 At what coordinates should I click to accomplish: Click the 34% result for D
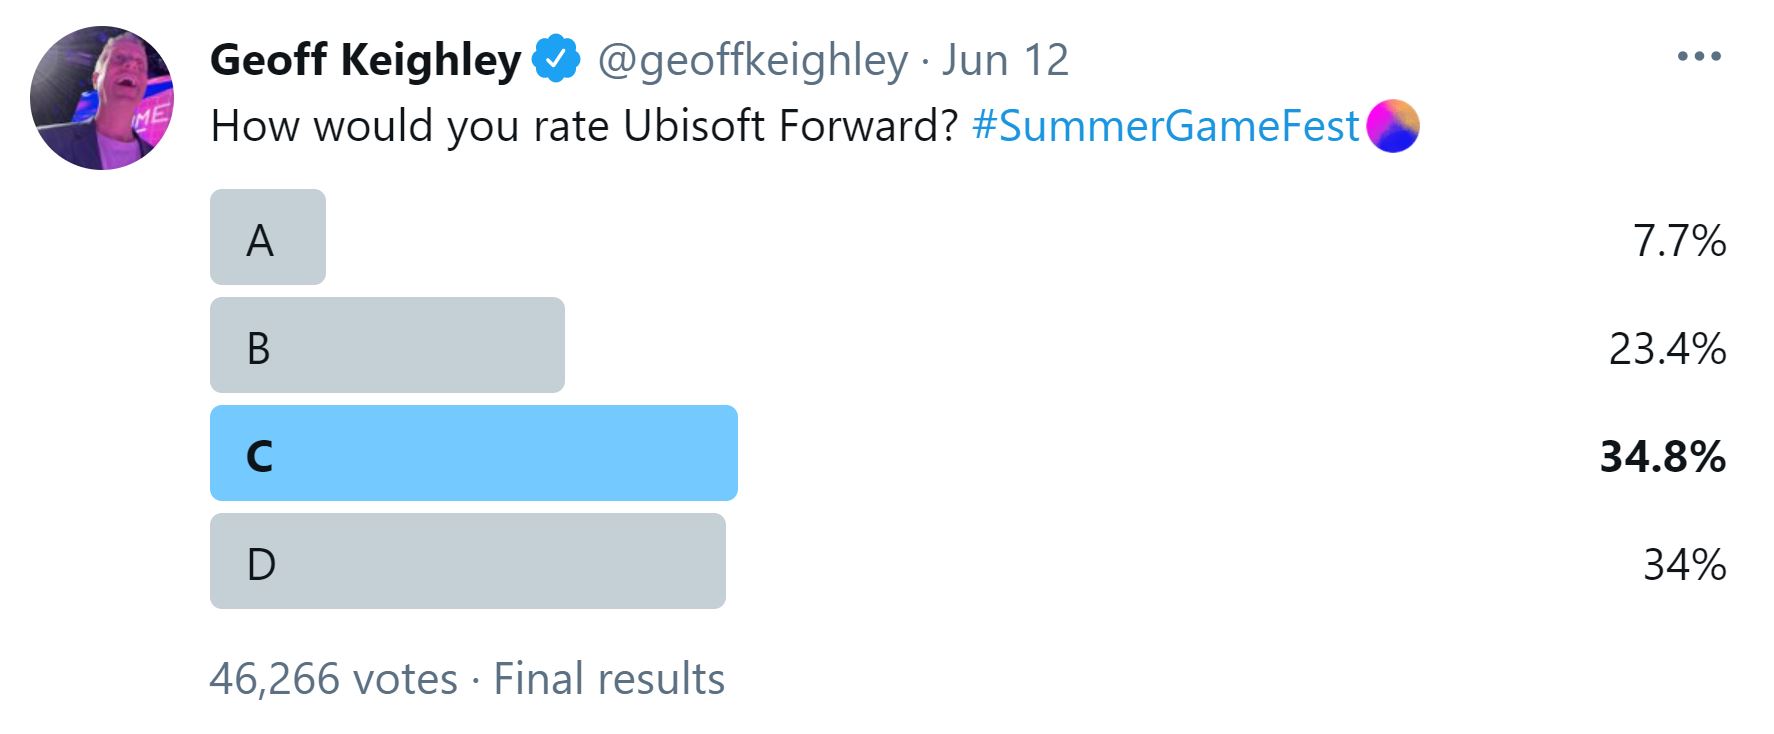click(1684, 565)
